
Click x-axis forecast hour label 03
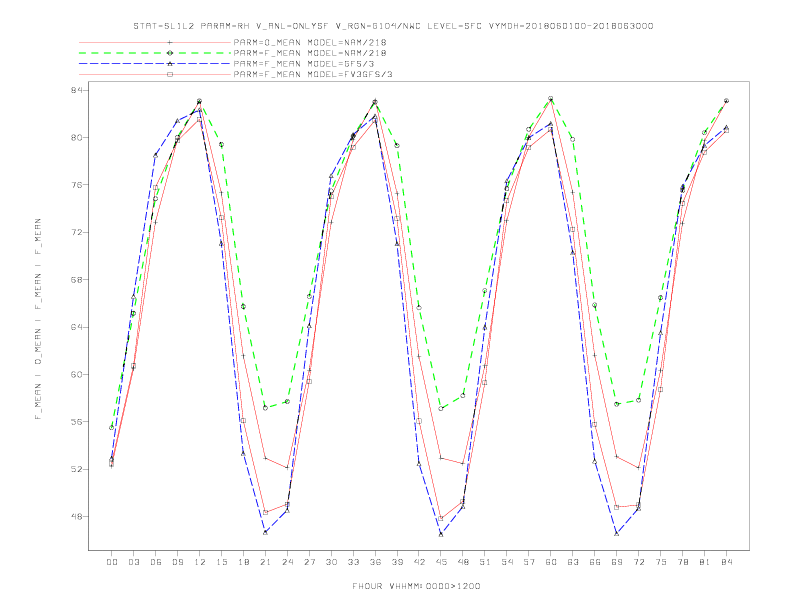pyautogui.click(x=133, y=562)
